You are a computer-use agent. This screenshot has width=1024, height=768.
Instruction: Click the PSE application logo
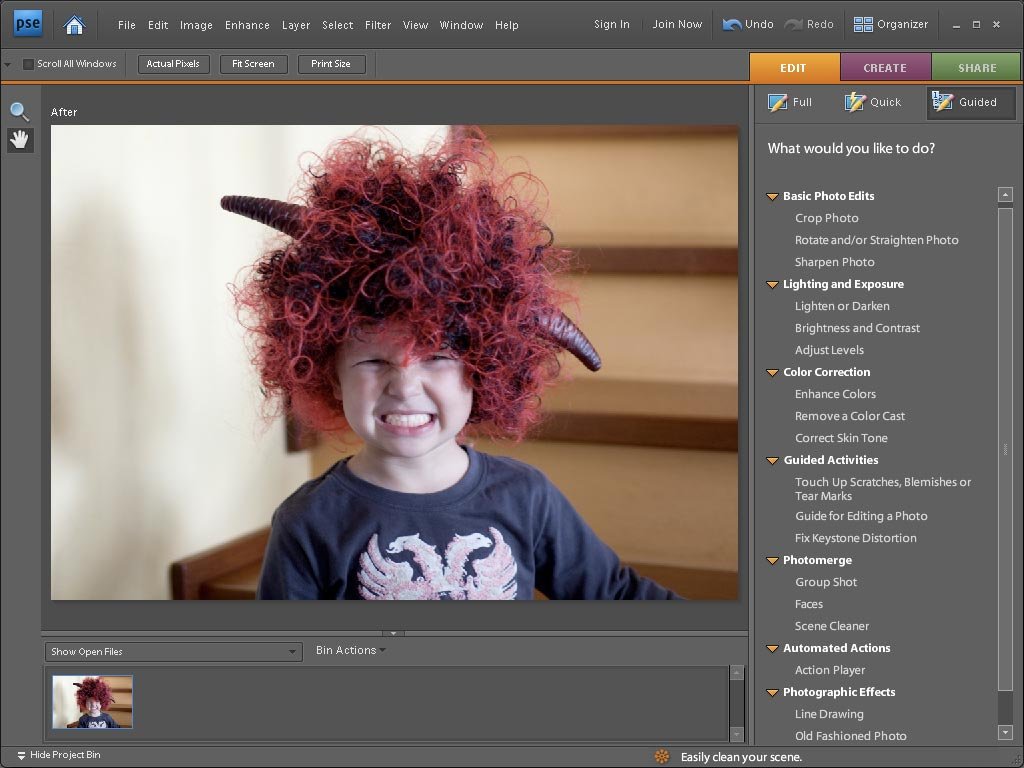(x=28, y=24)
